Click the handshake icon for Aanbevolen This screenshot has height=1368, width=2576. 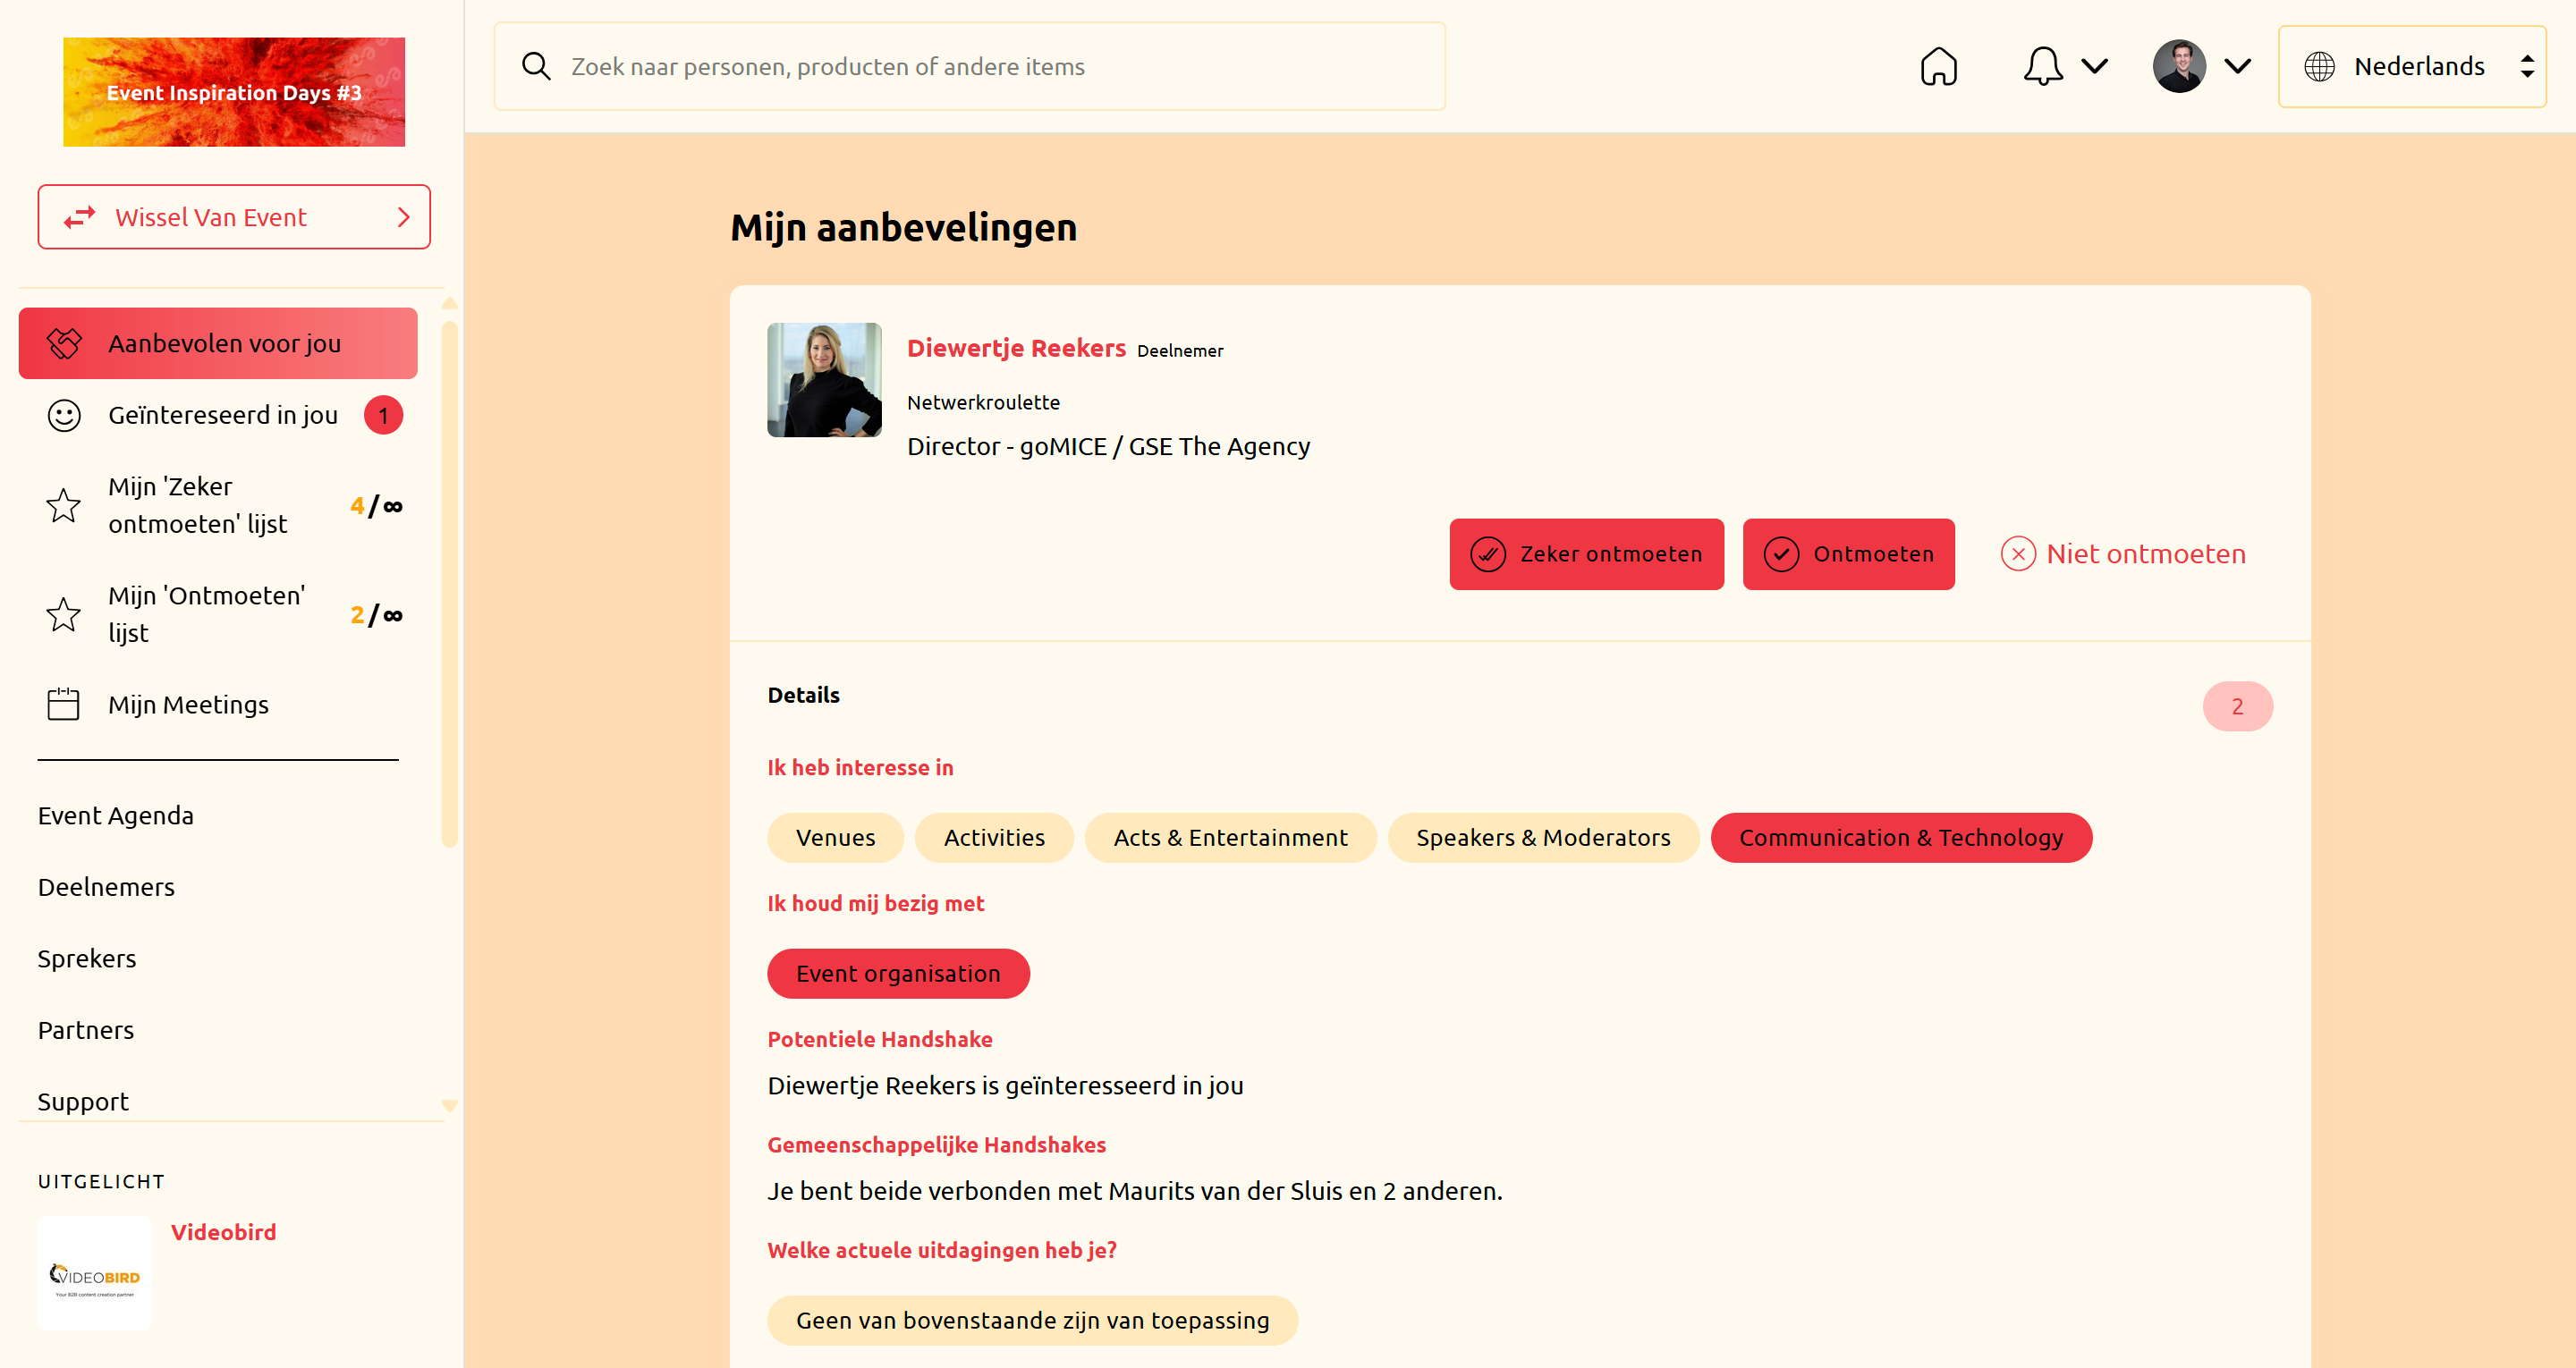(64, 343)
